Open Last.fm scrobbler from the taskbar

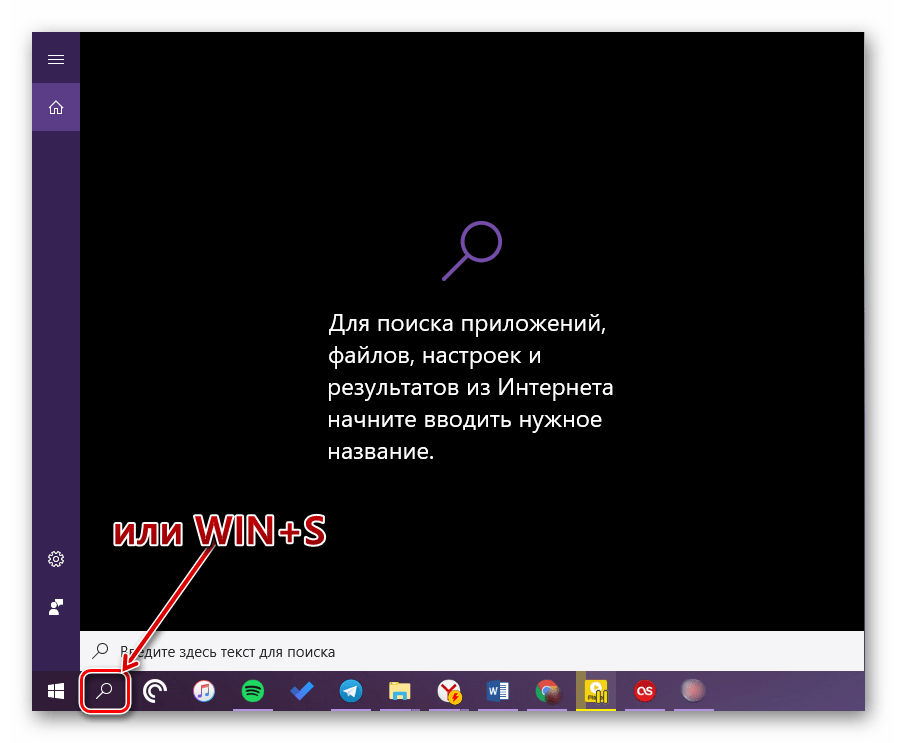[x=645, y=691]
